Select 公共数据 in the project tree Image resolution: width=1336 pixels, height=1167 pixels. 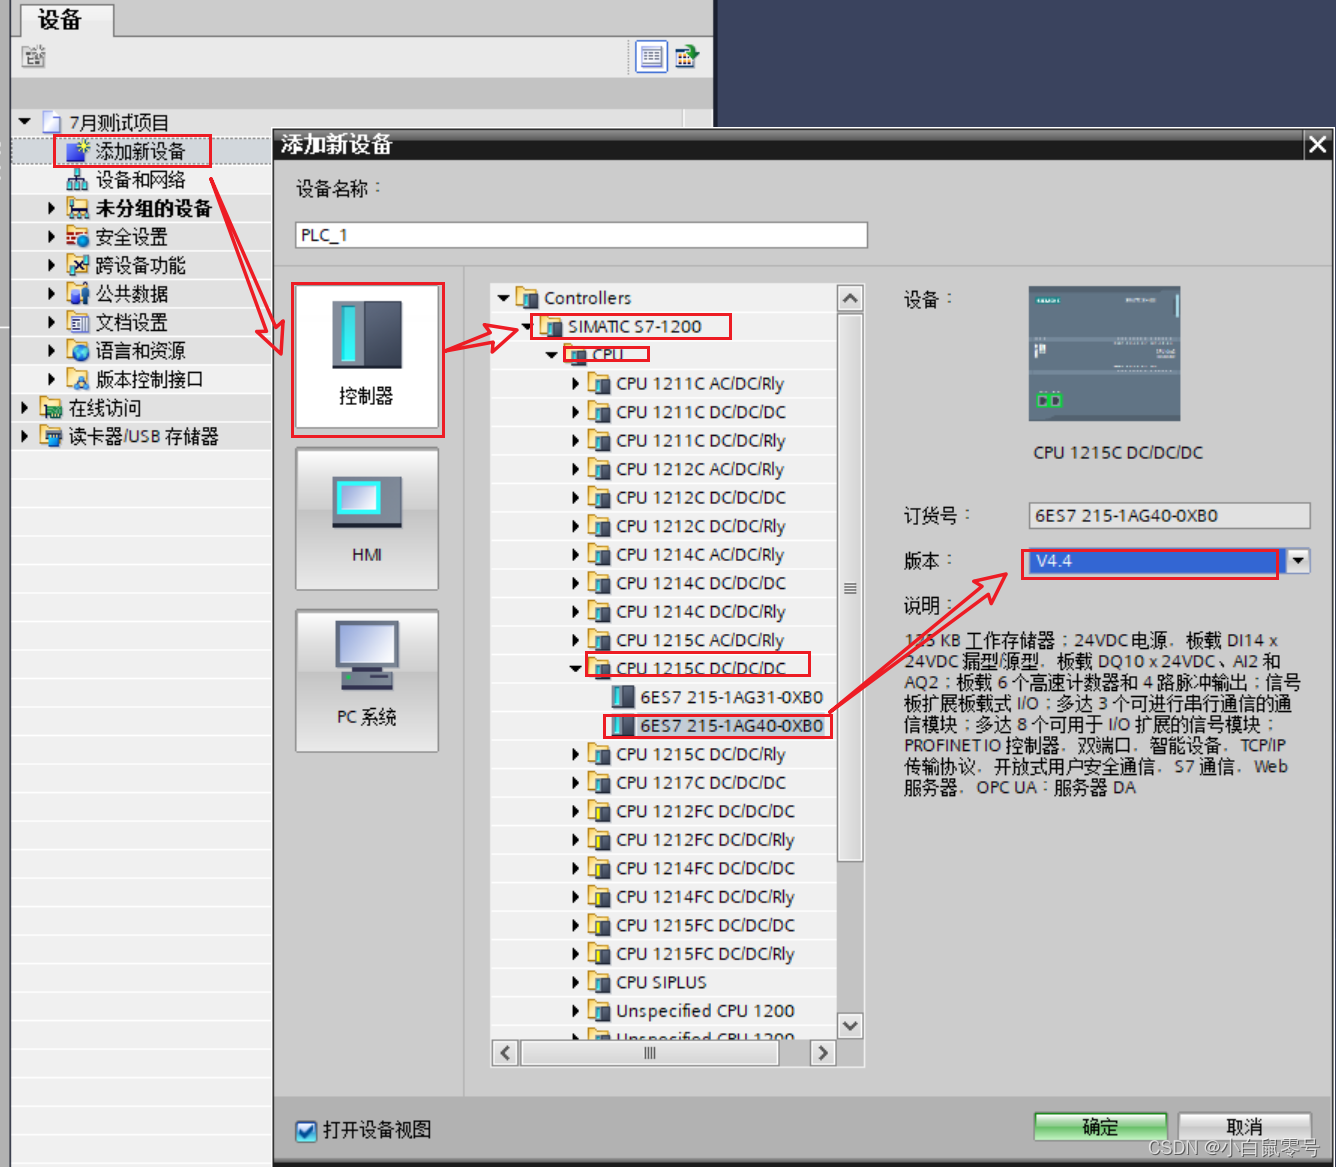132,294
